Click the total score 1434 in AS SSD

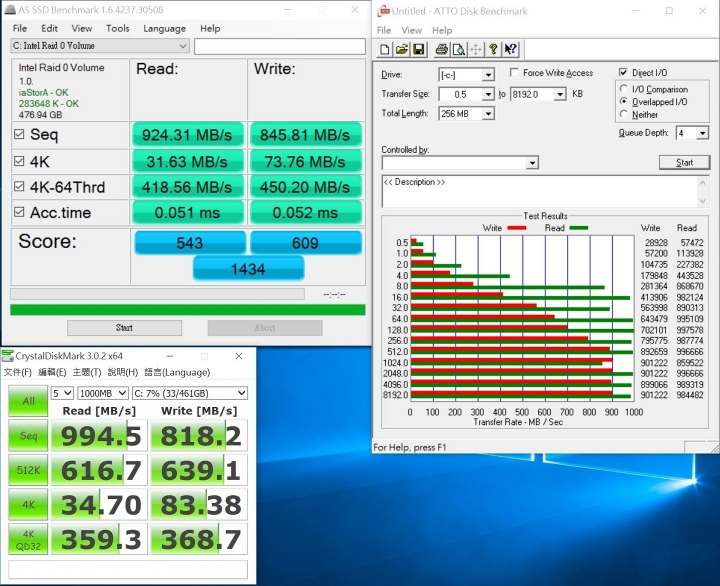point(248,269)
